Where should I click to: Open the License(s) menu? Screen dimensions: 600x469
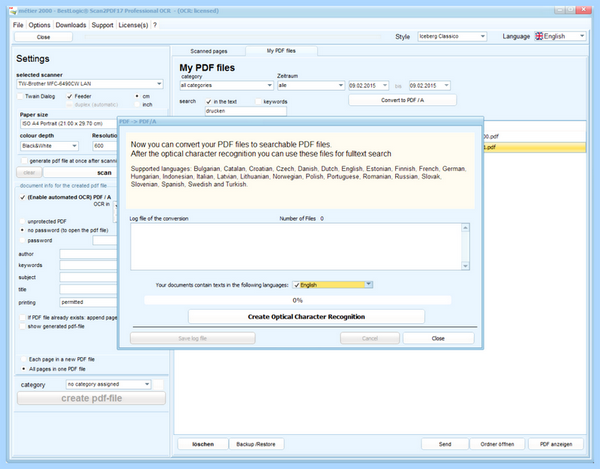tap(133, 25)
